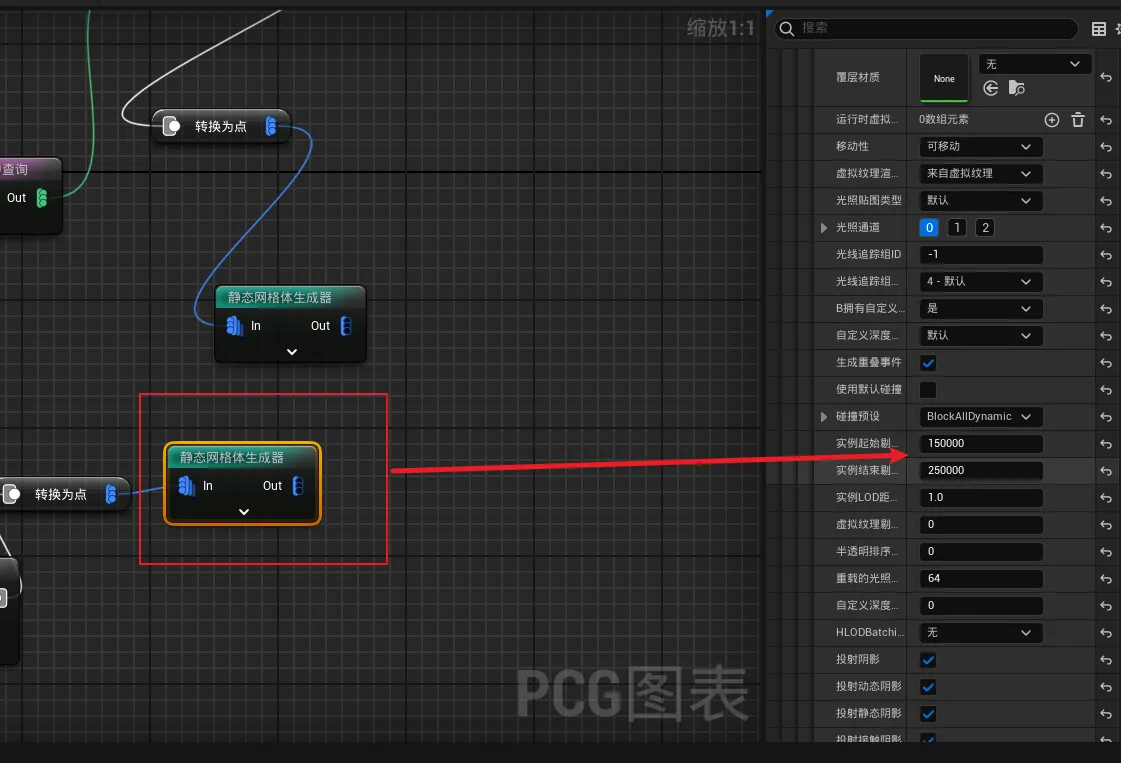Add element to runtime virtual texture array

tap(1051, 120)
